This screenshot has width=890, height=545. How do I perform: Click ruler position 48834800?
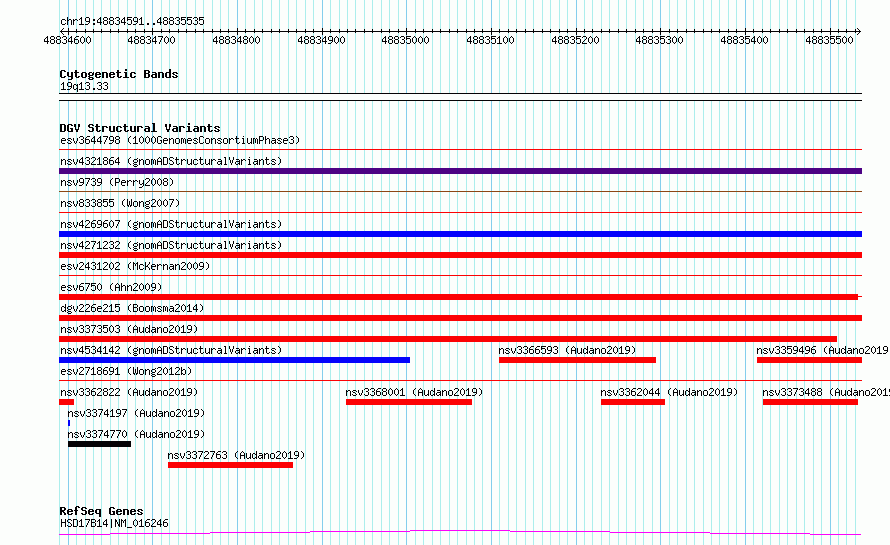[236, 40]
